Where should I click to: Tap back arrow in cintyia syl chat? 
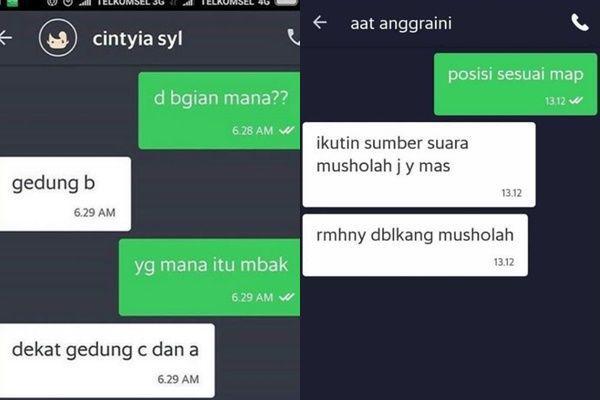(5, 38)
